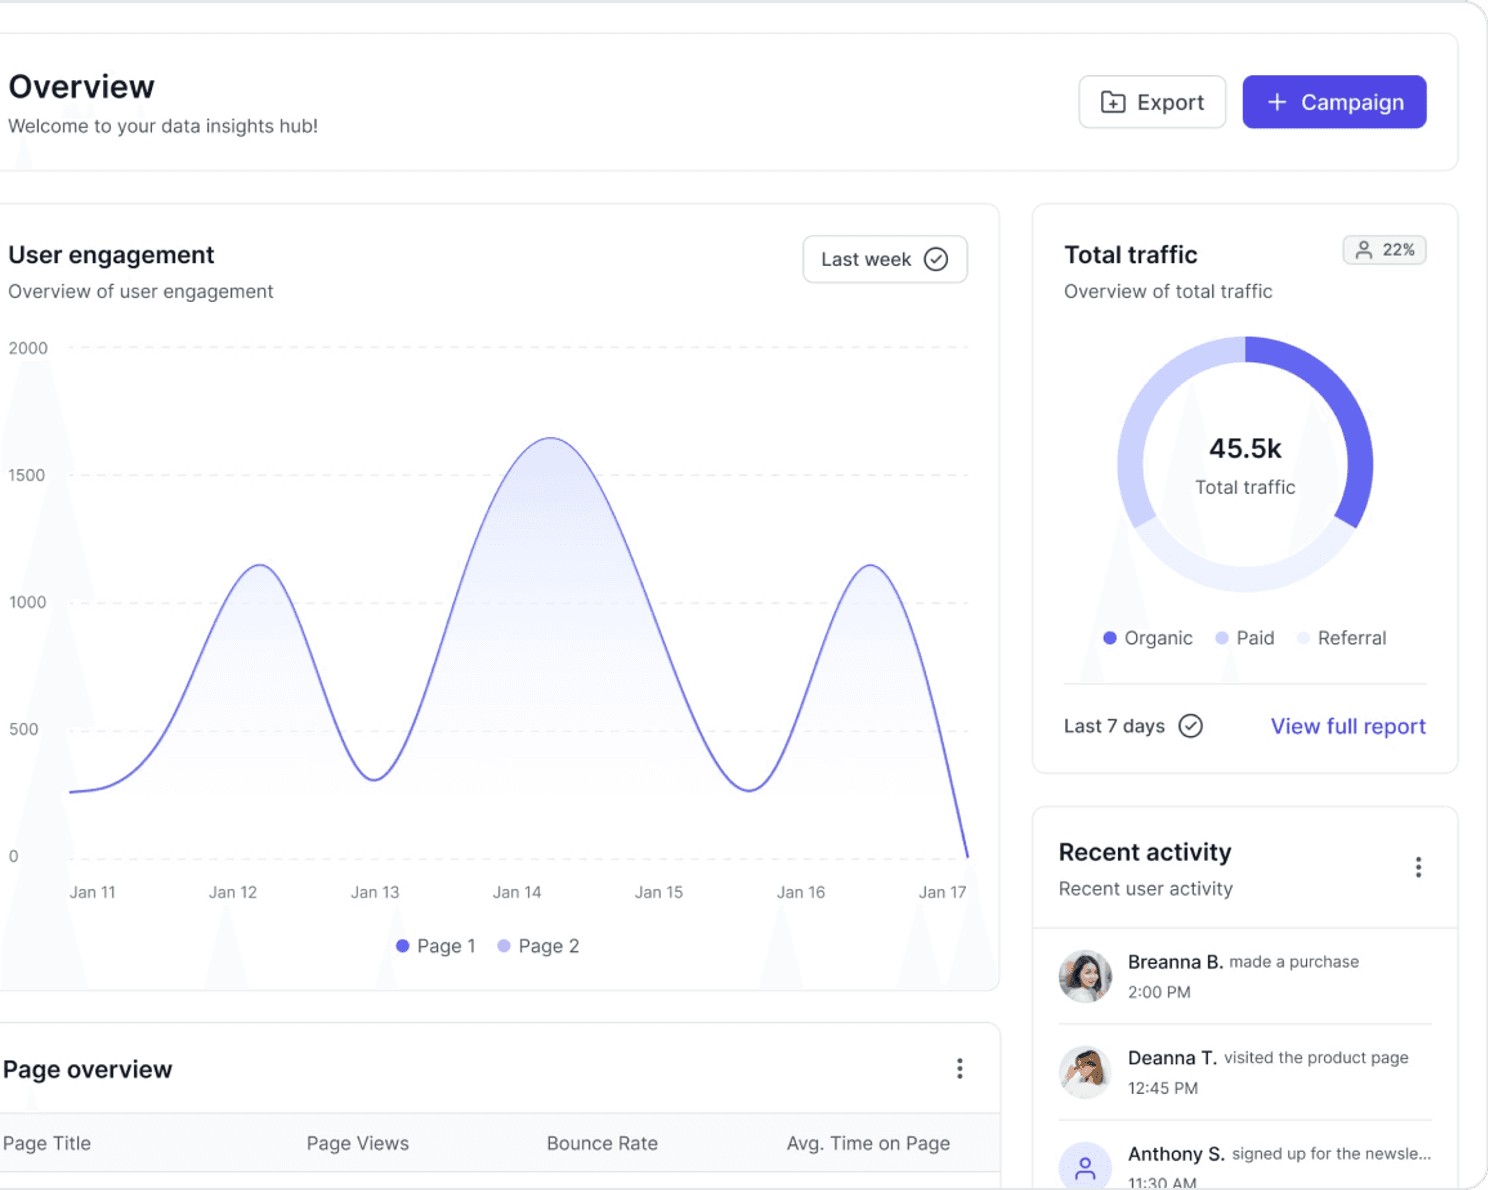Open Page overview three-dot options
Screen dimensions: 1488x1190
coord(959,1069)
